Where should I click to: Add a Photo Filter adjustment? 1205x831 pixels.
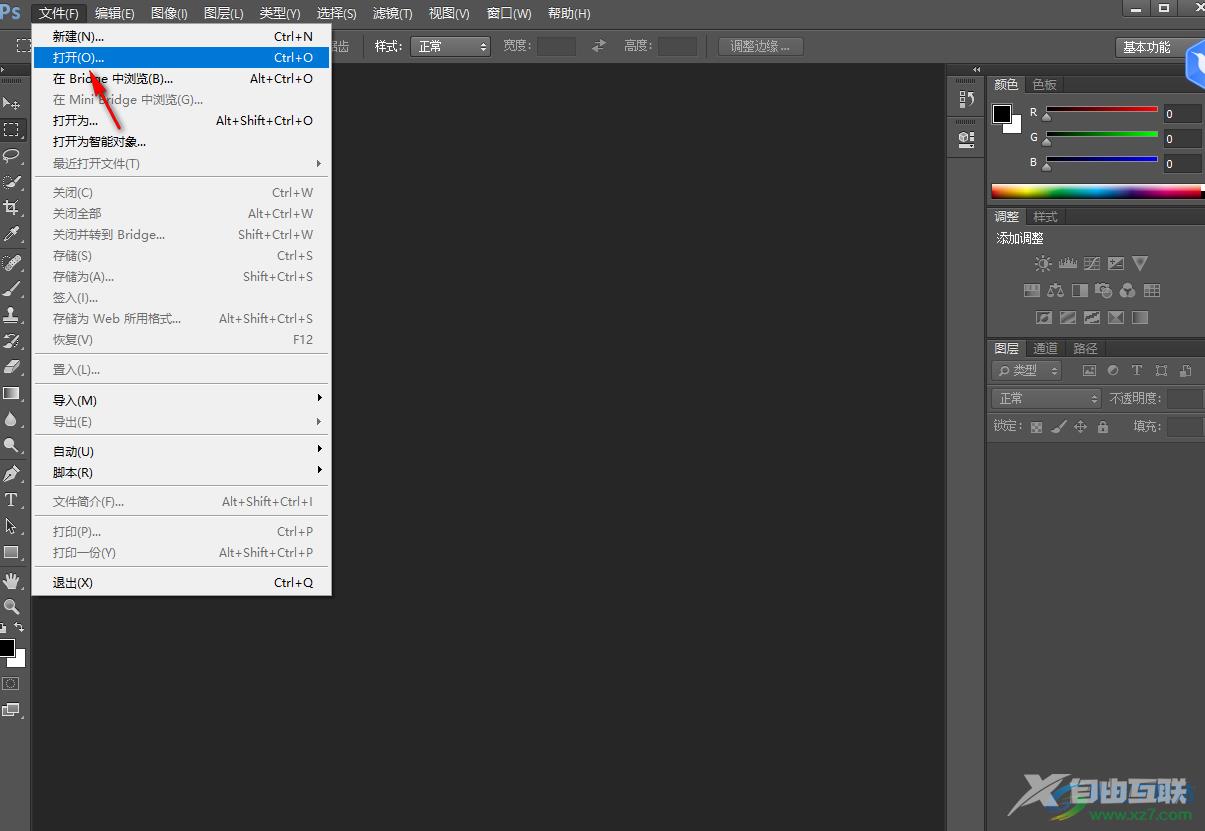coord(1103,291)
